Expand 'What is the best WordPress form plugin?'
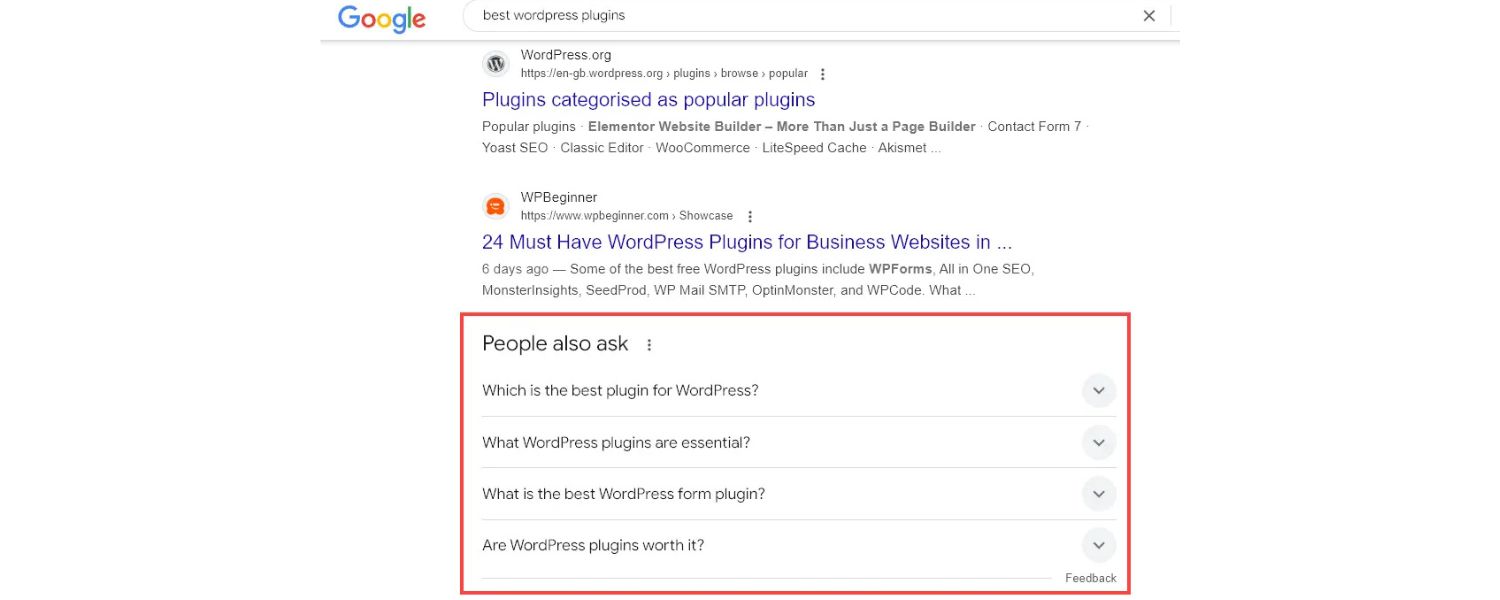The height and width of the screenshot is (600, 1500). (1098, 493)
